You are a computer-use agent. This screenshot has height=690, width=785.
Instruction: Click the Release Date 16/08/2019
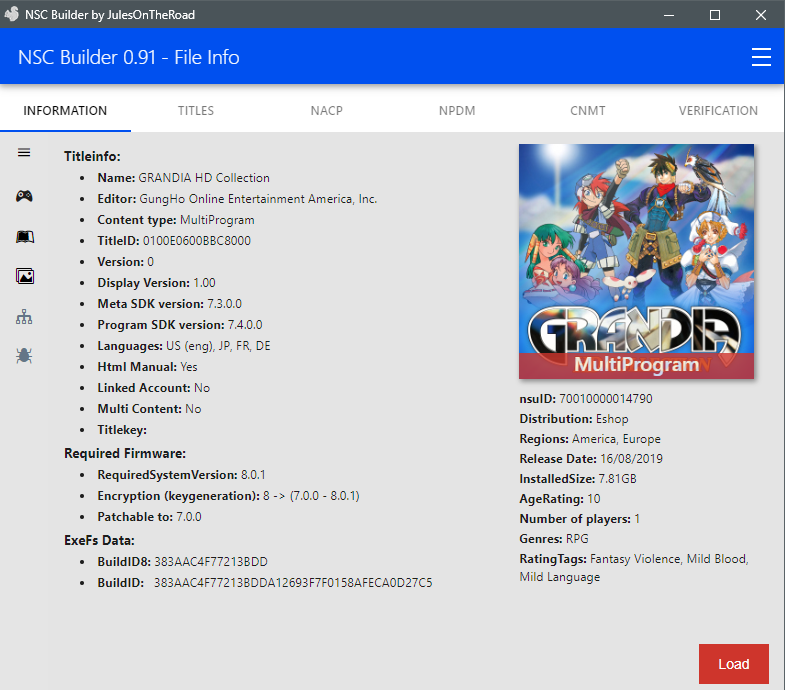click(591, 459)
